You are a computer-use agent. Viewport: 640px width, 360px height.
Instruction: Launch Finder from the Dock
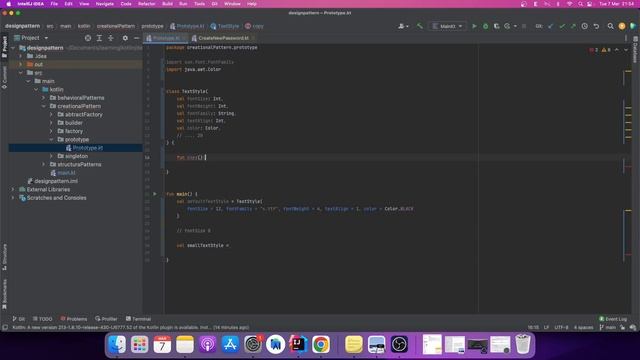point(117,344)
